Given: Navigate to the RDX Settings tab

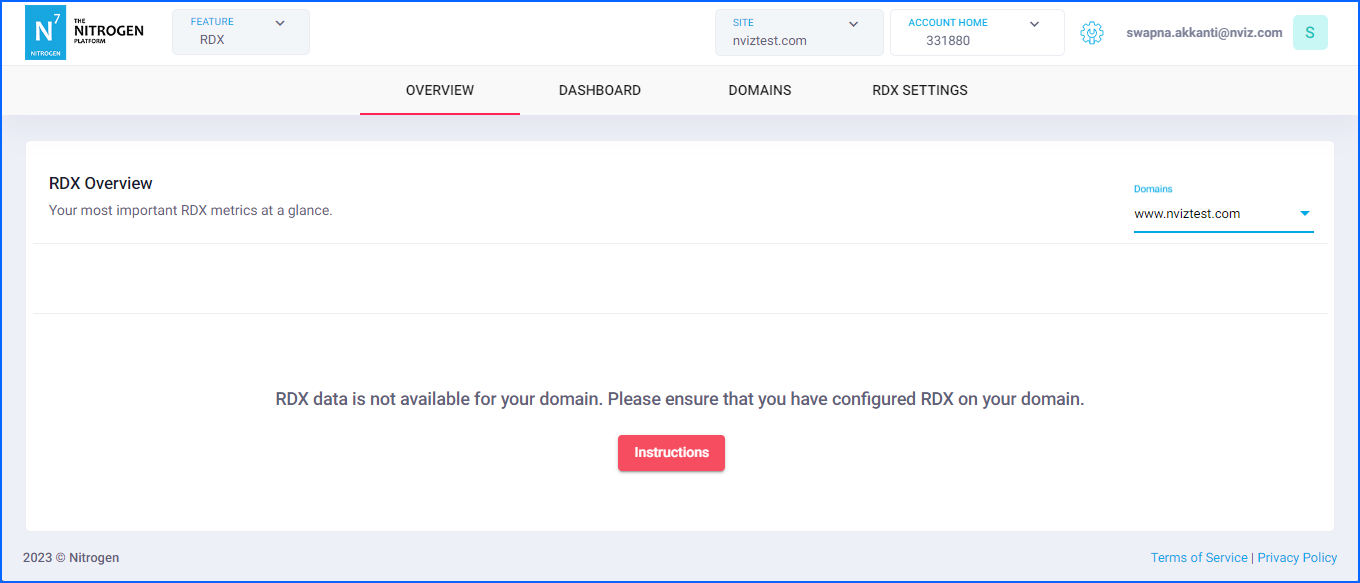Looking at the screenshot, I should click(x=920, y=90).
